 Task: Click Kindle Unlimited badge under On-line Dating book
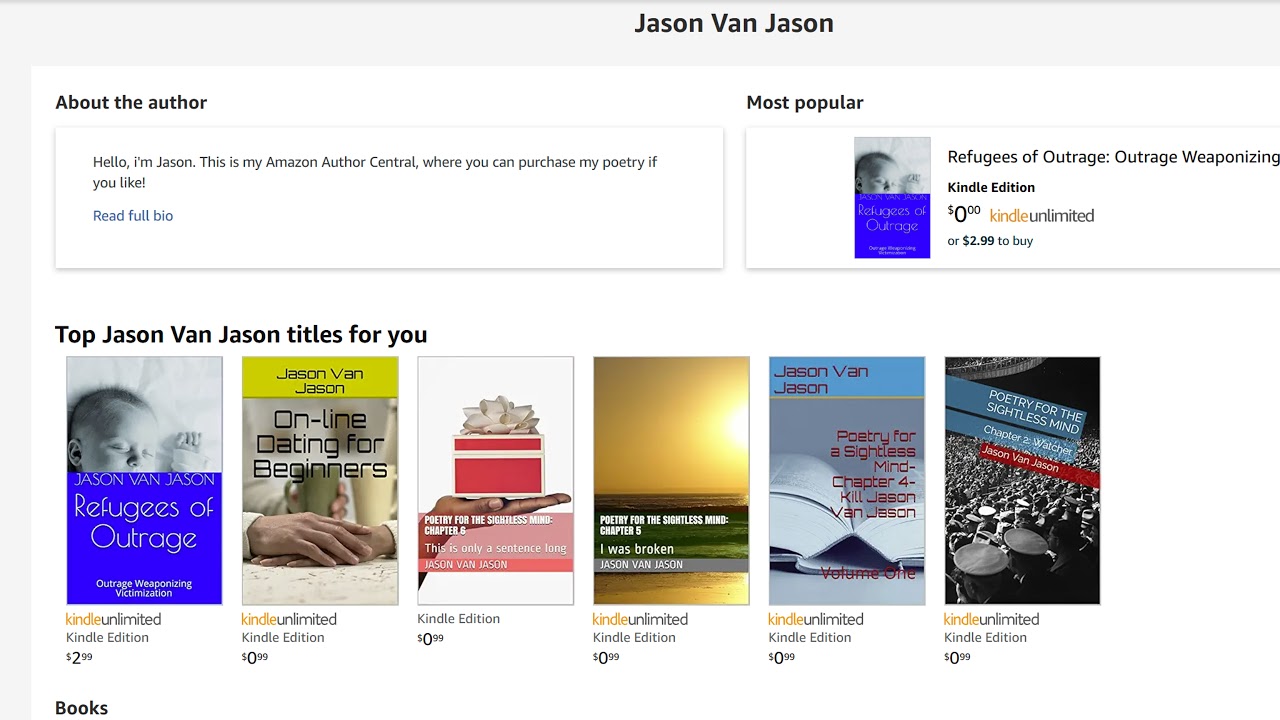pos(289,620)
